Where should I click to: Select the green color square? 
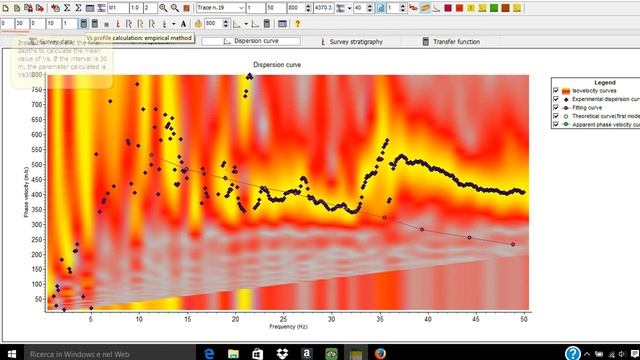pyautogui.click(x=493, y=8)
